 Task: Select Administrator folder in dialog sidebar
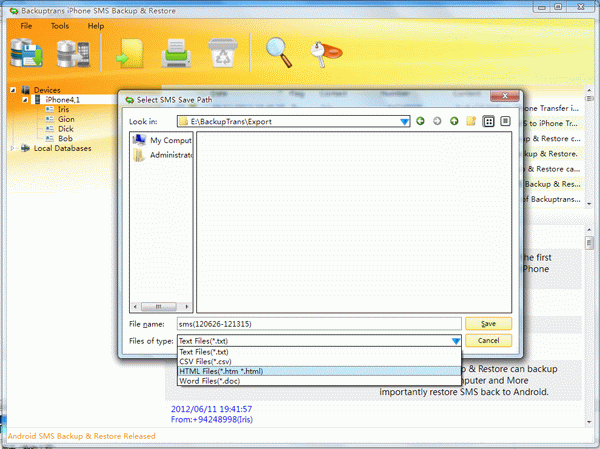[163, 155]
